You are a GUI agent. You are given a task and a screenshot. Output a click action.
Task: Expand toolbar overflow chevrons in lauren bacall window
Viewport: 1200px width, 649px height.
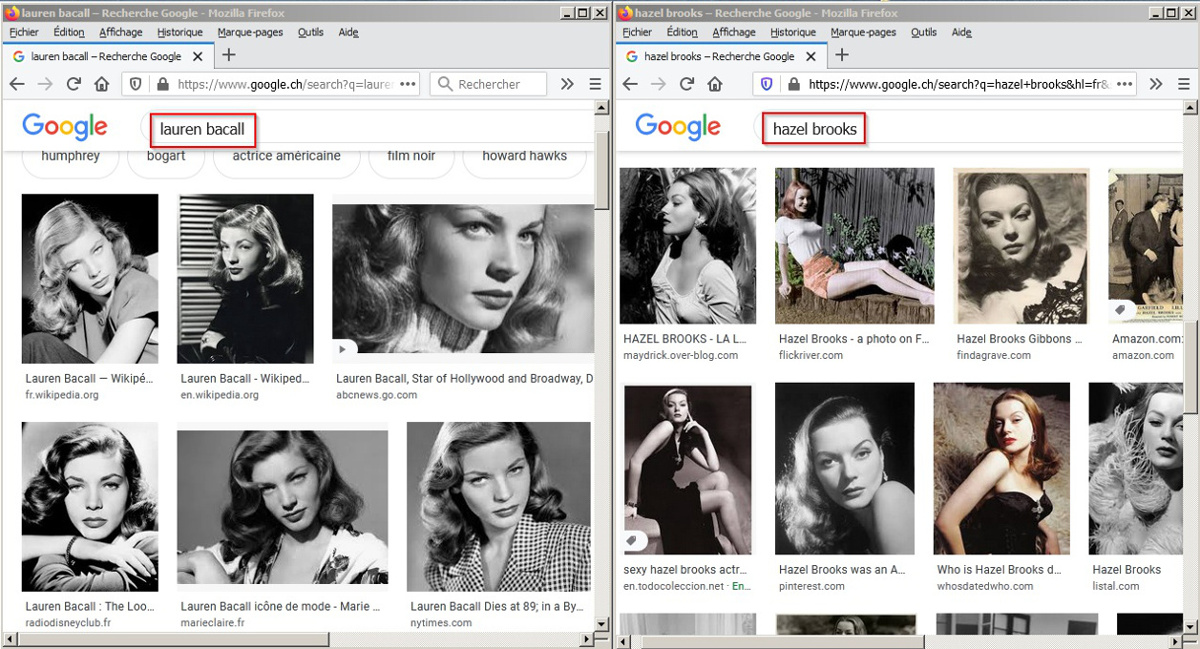pyautogui.click(x=567, y=84)
